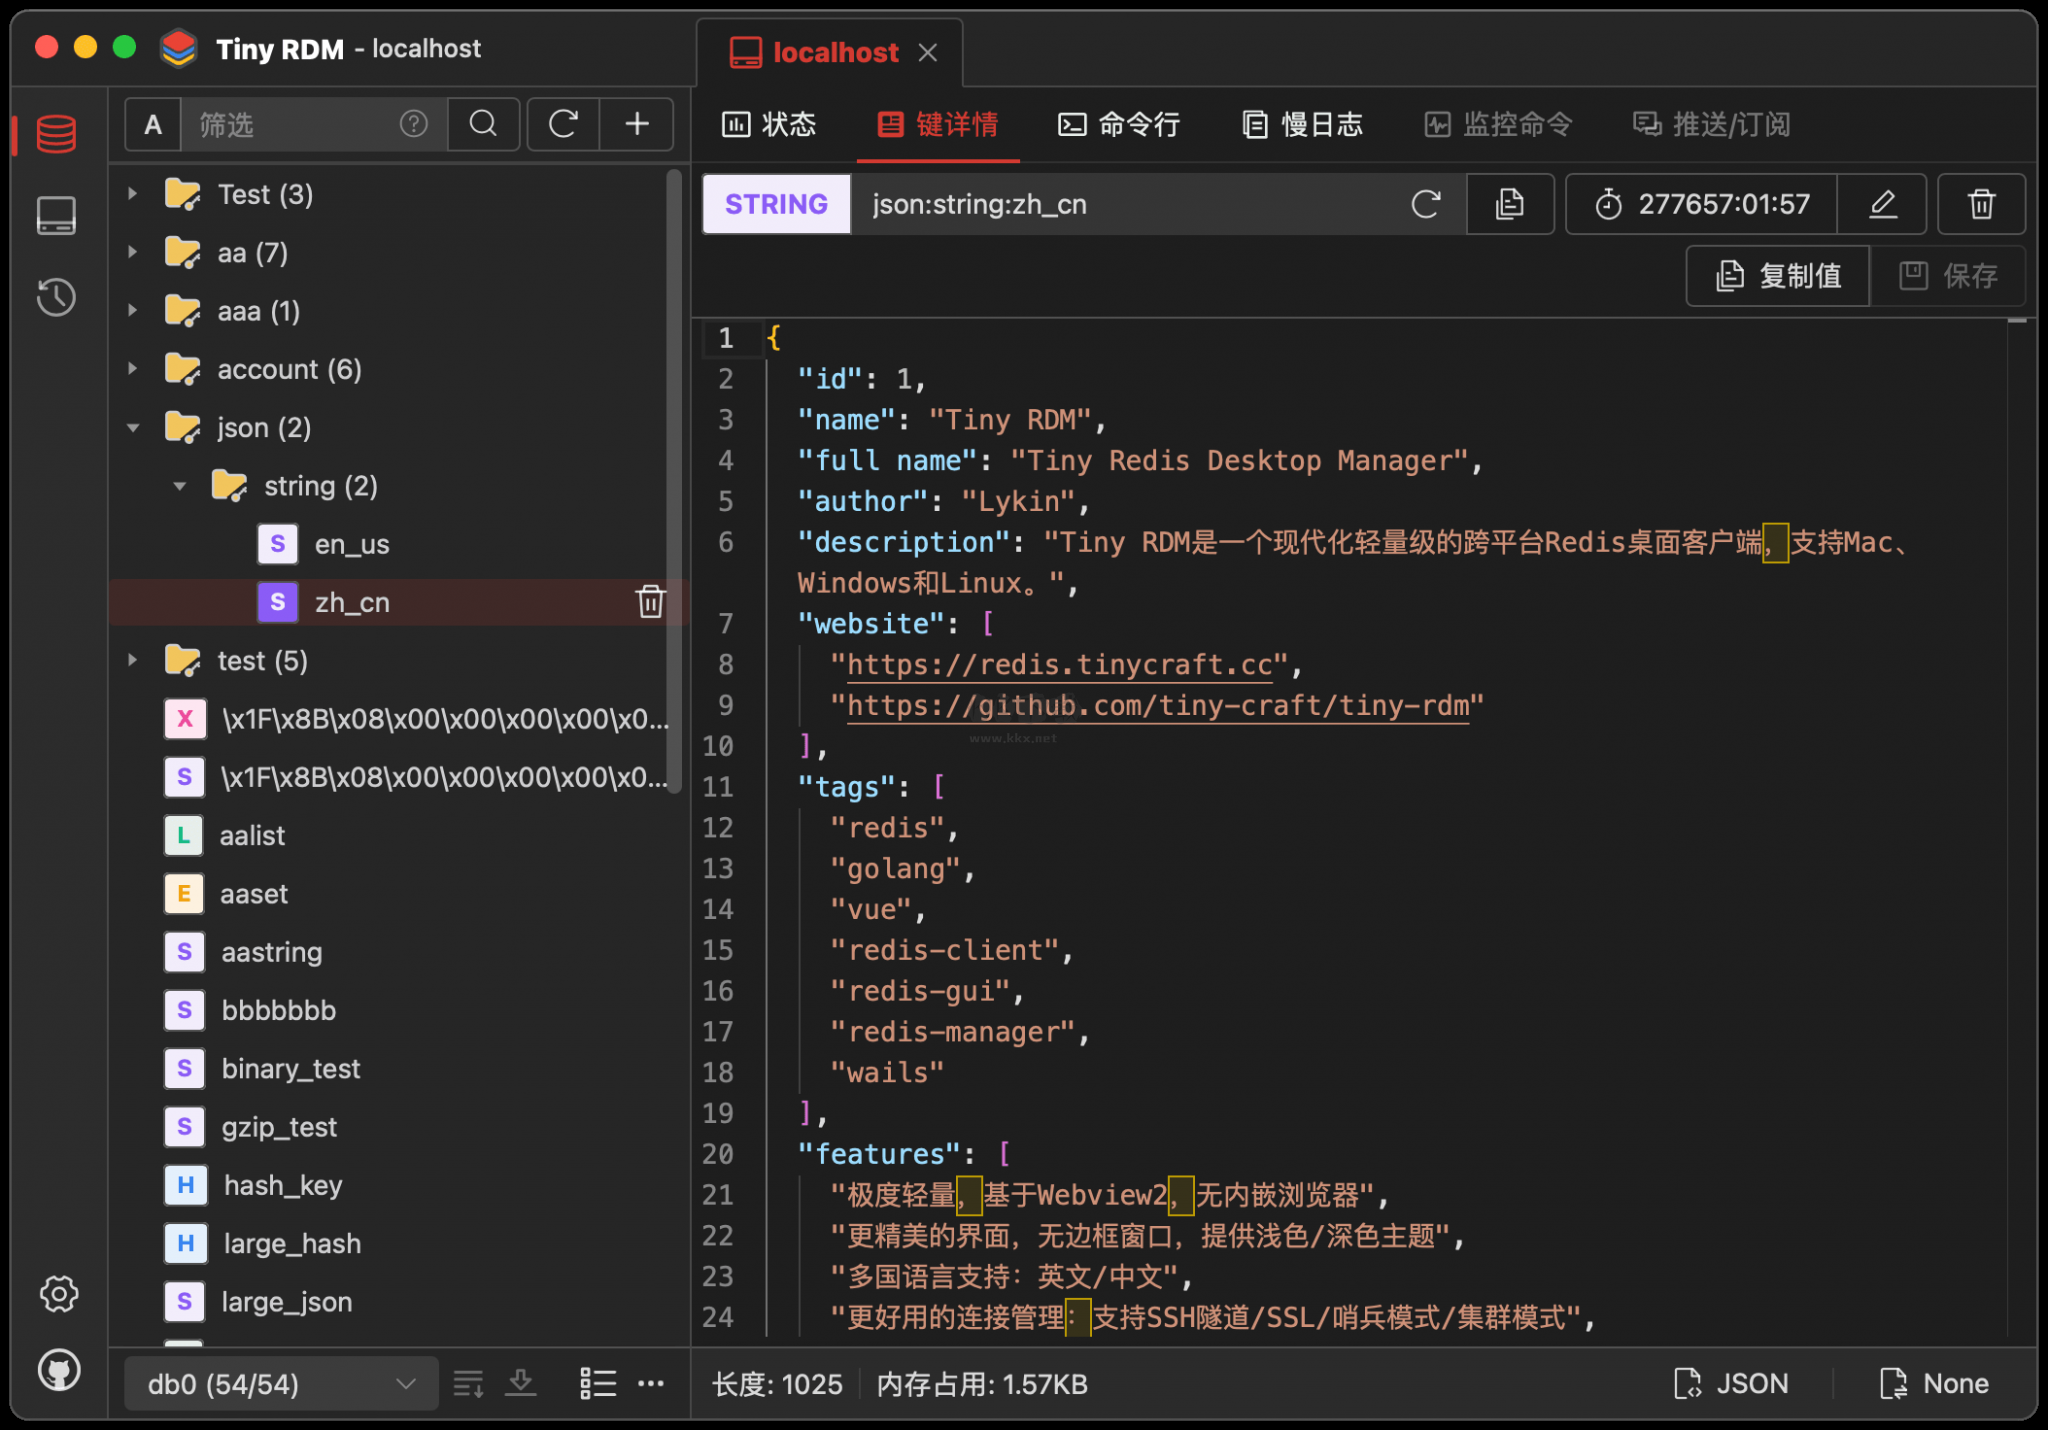Close the localhost tab
The height and width of the screenshot is (1430, 2048).
click(x=928, y=52)
